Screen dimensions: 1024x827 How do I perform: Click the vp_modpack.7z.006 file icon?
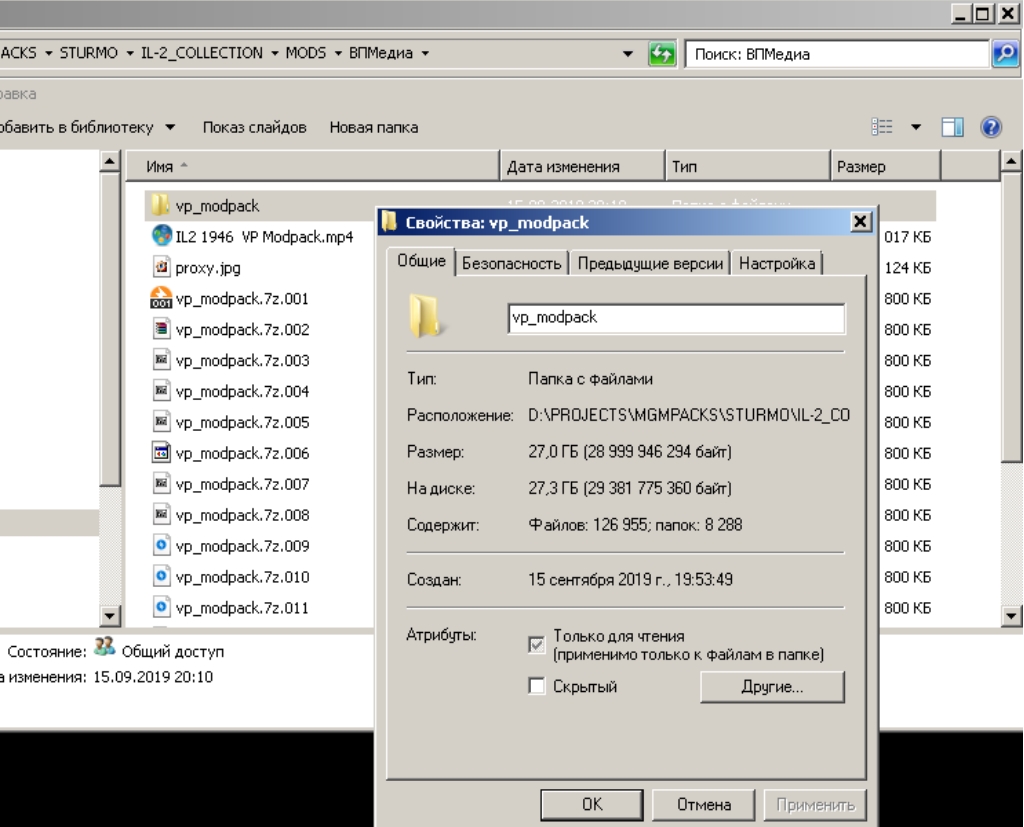coord(161,453)
